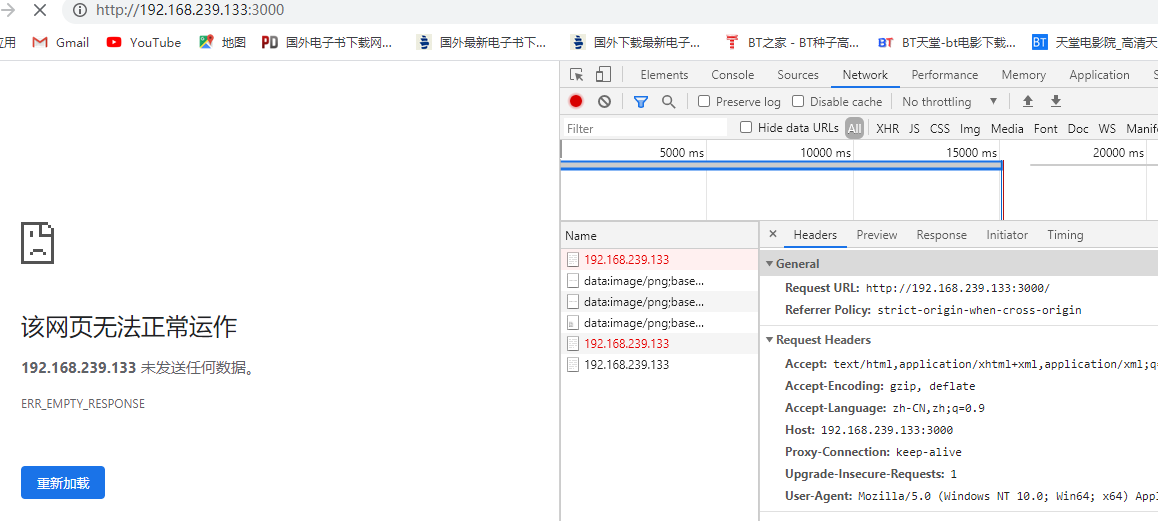
Task: Switch to the Performance tab
Action: [x=945, y=75]
